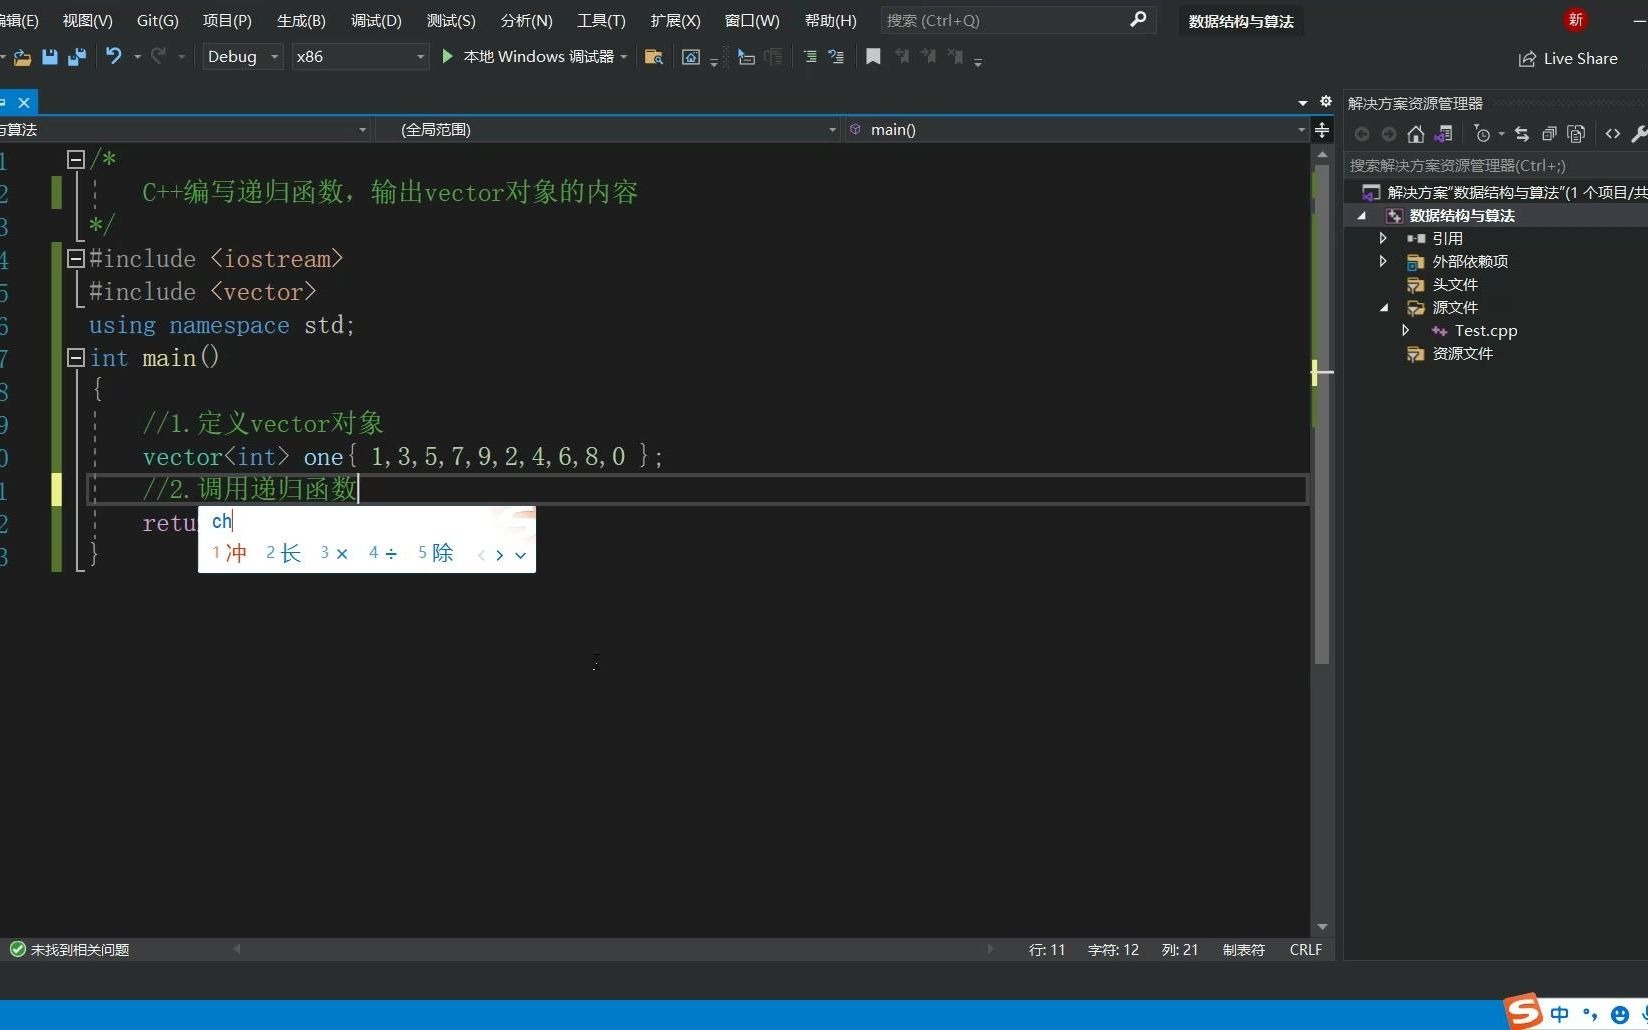Image resolution: width=1648 pixels, height=1030 pixels.
Task: Sync with Active Document in Solution Explorer
Action: [1521, 133]
